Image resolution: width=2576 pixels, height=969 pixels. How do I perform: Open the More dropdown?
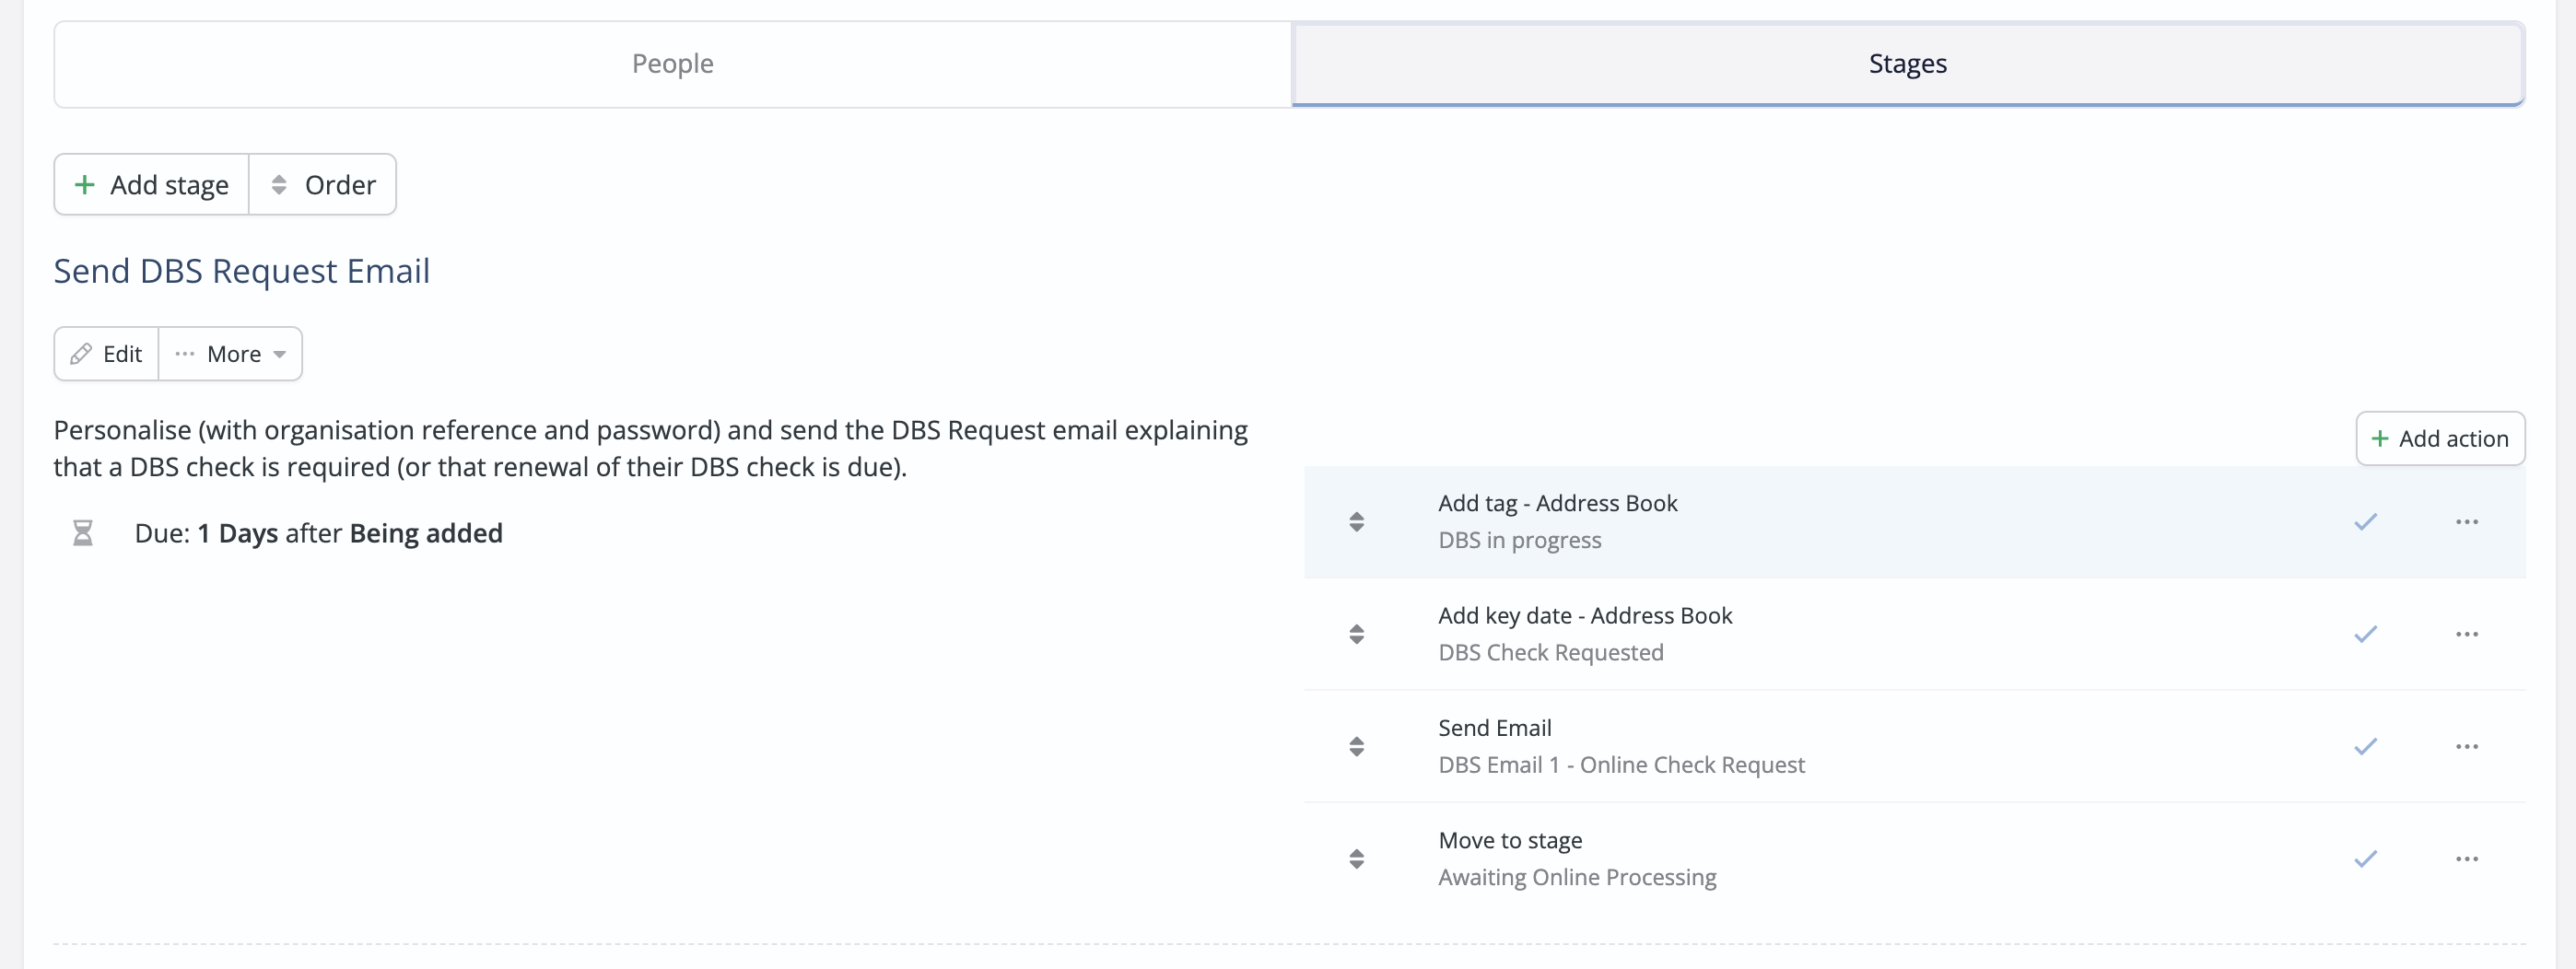[x=231, y=353]
